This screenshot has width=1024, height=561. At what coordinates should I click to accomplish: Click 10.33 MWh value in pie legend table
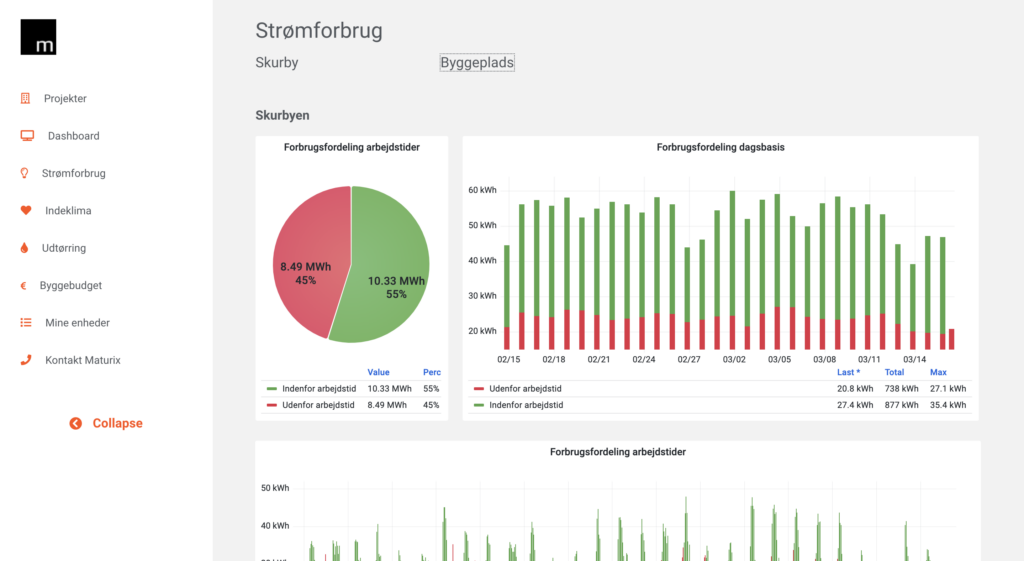tap(389, 389)
